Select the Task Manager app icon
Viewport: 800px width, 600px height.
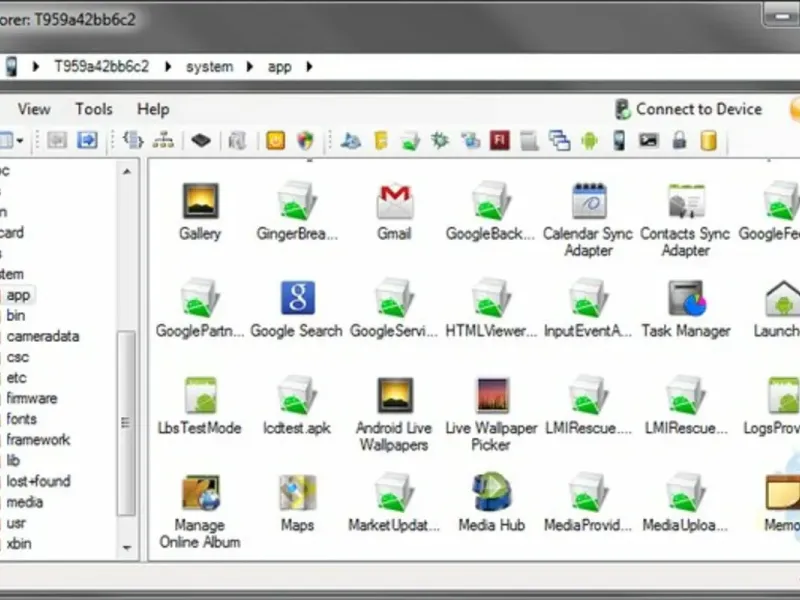686,298
